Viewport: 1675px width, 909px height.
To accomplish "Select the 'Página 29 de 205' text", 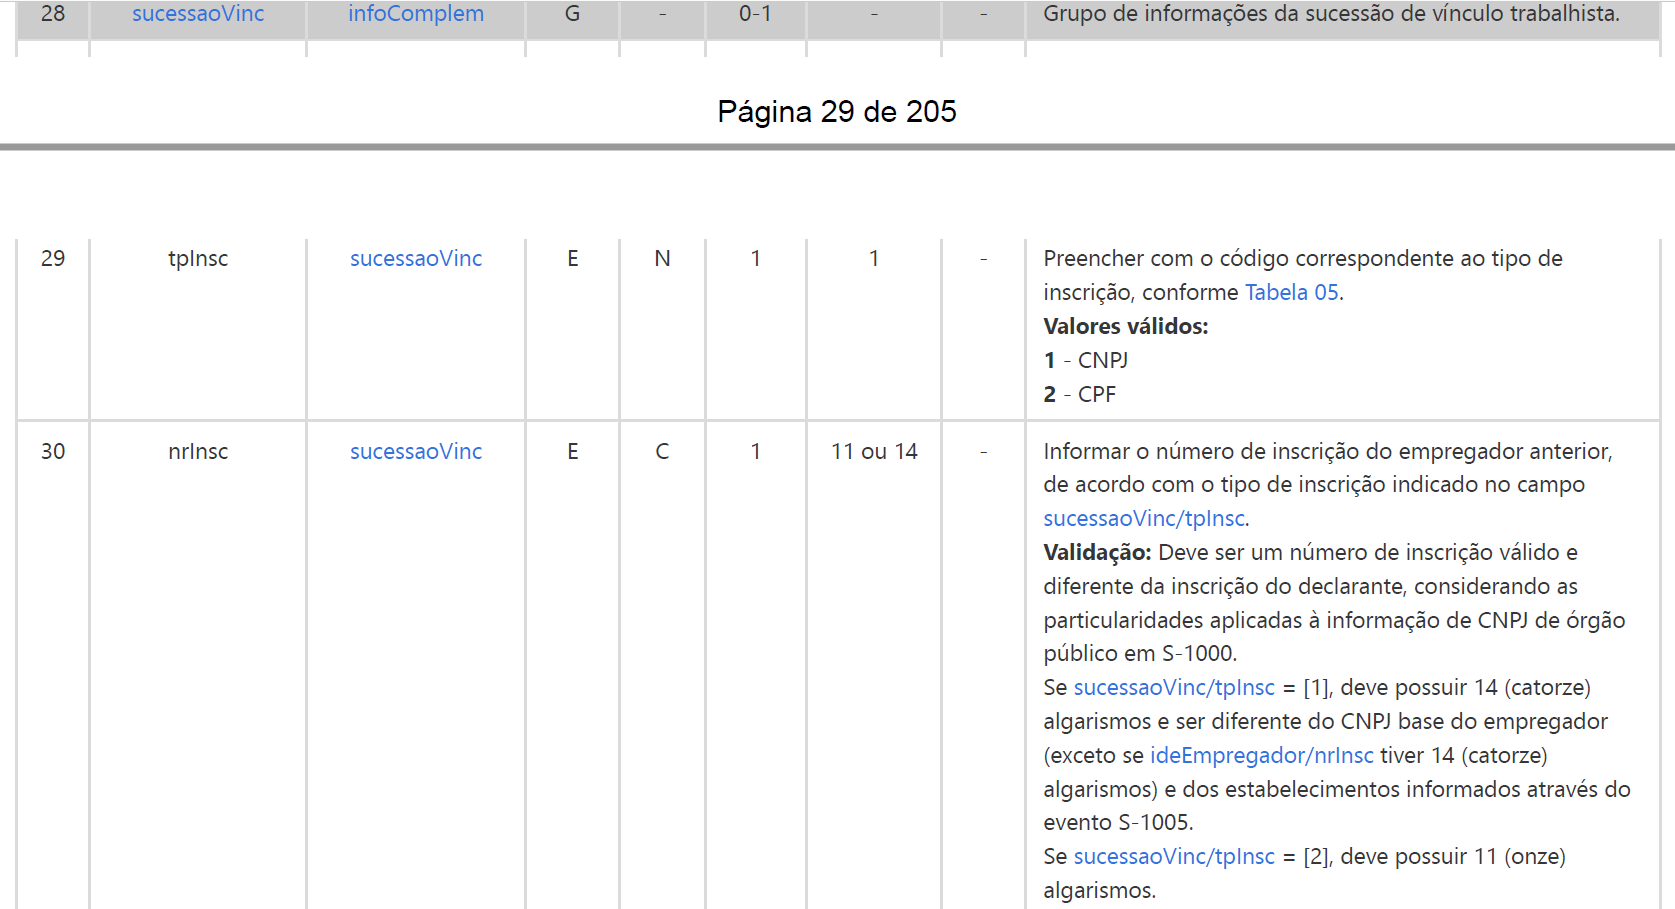I will (x=837, y=111).
